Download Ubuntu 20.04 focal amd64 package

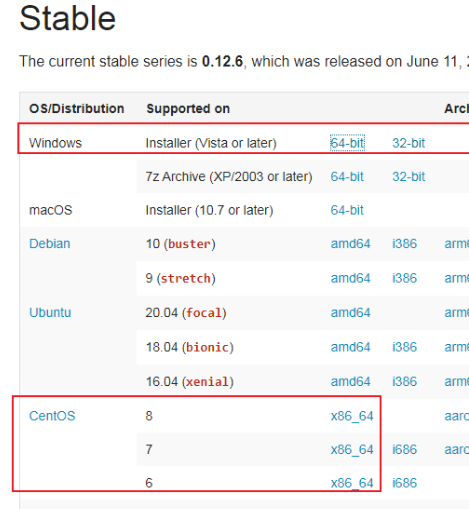coord(350,313)
